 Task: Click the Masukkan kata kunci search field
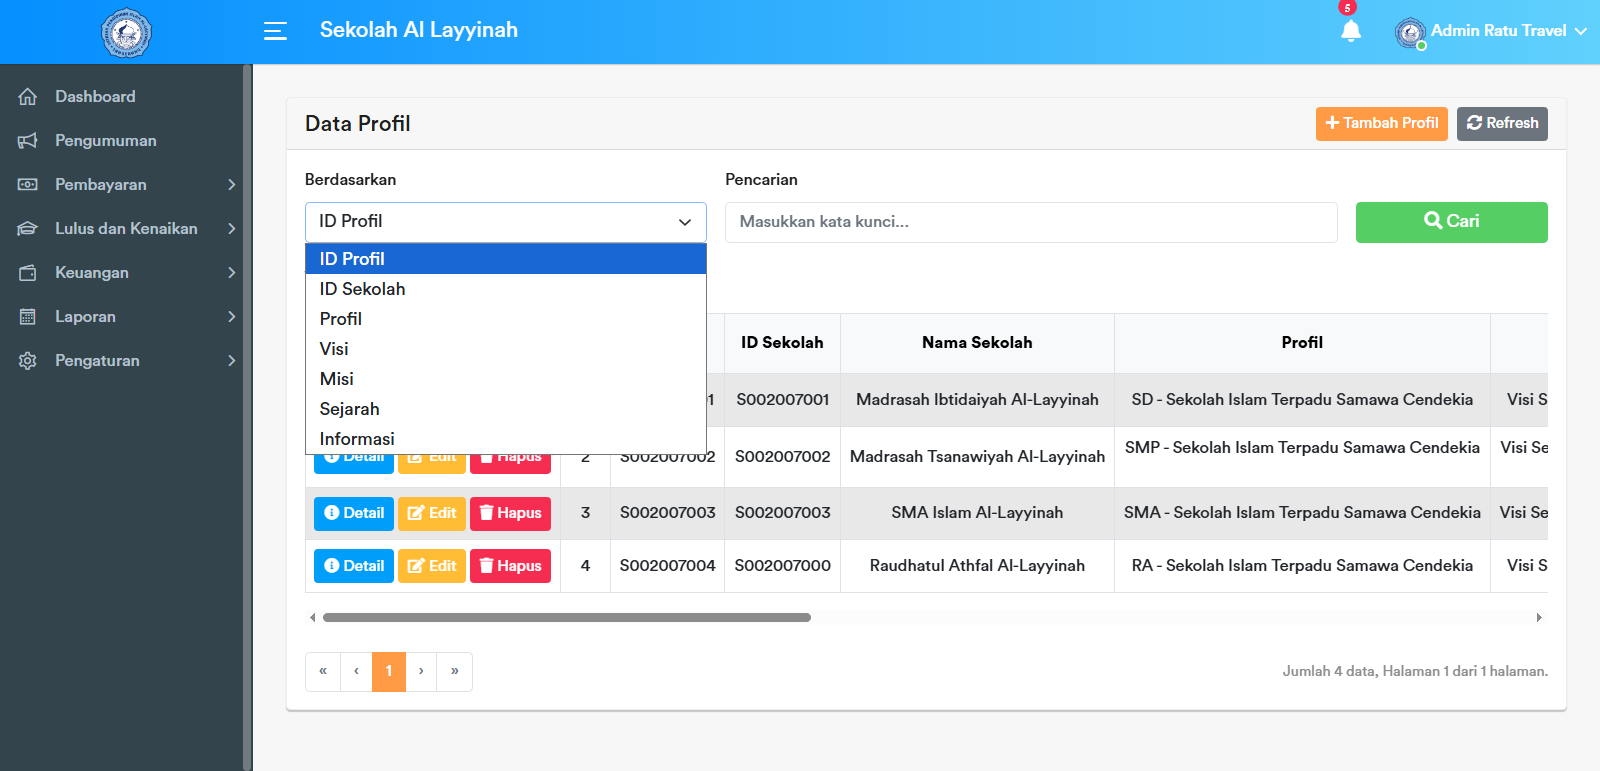[1030, 222]
